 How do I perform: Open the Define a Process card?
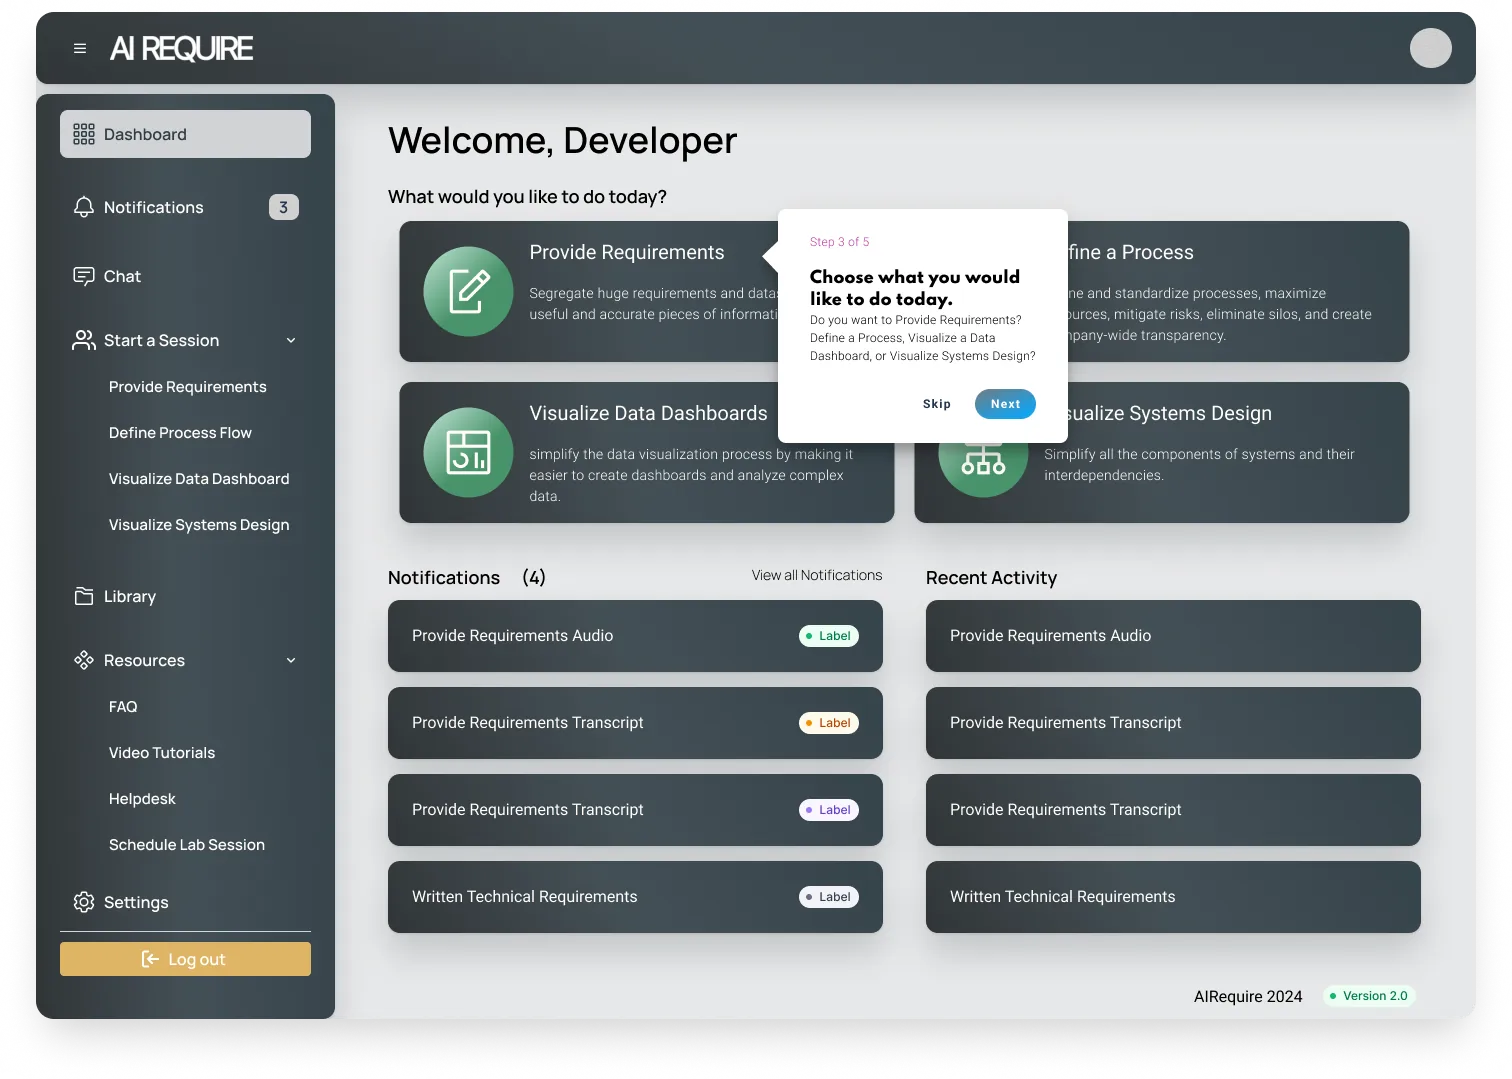coord(1239,291)
